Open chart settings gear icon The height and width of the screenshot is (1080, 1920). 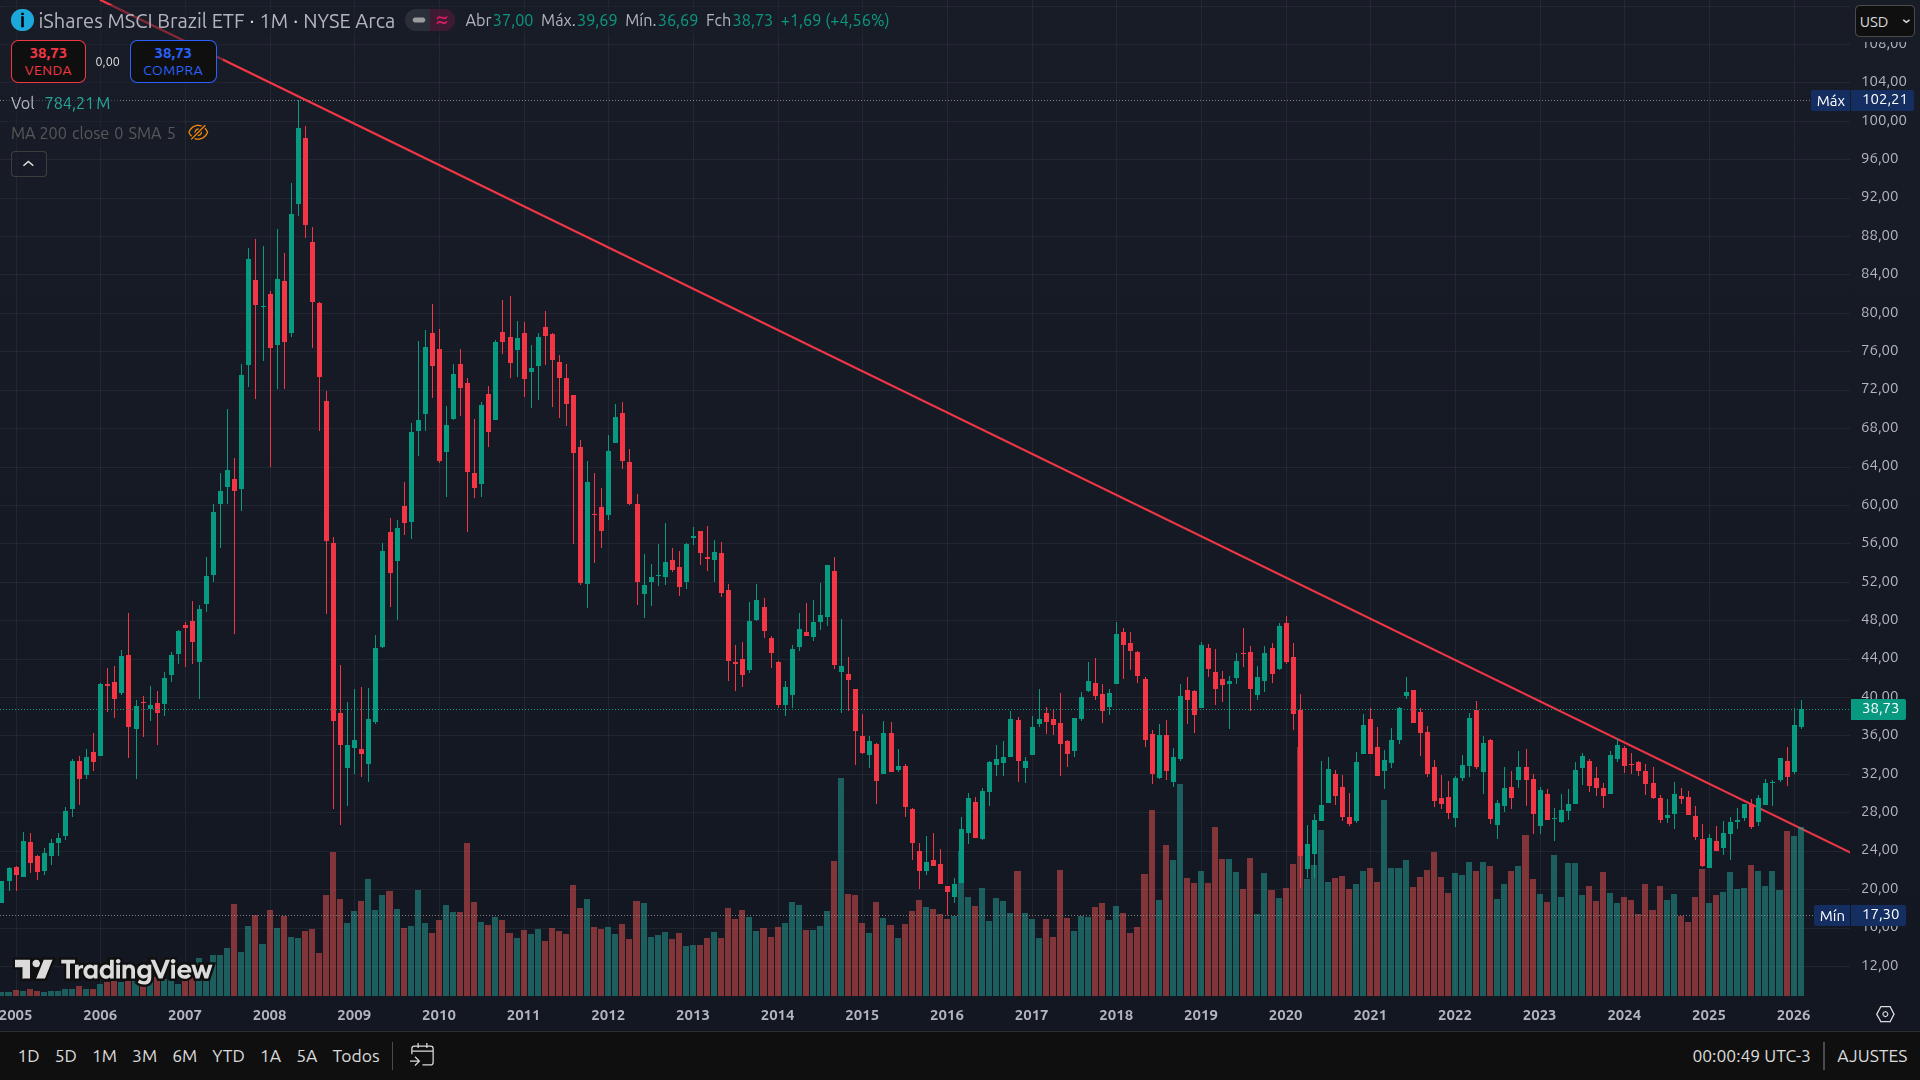[1885, 1014]
